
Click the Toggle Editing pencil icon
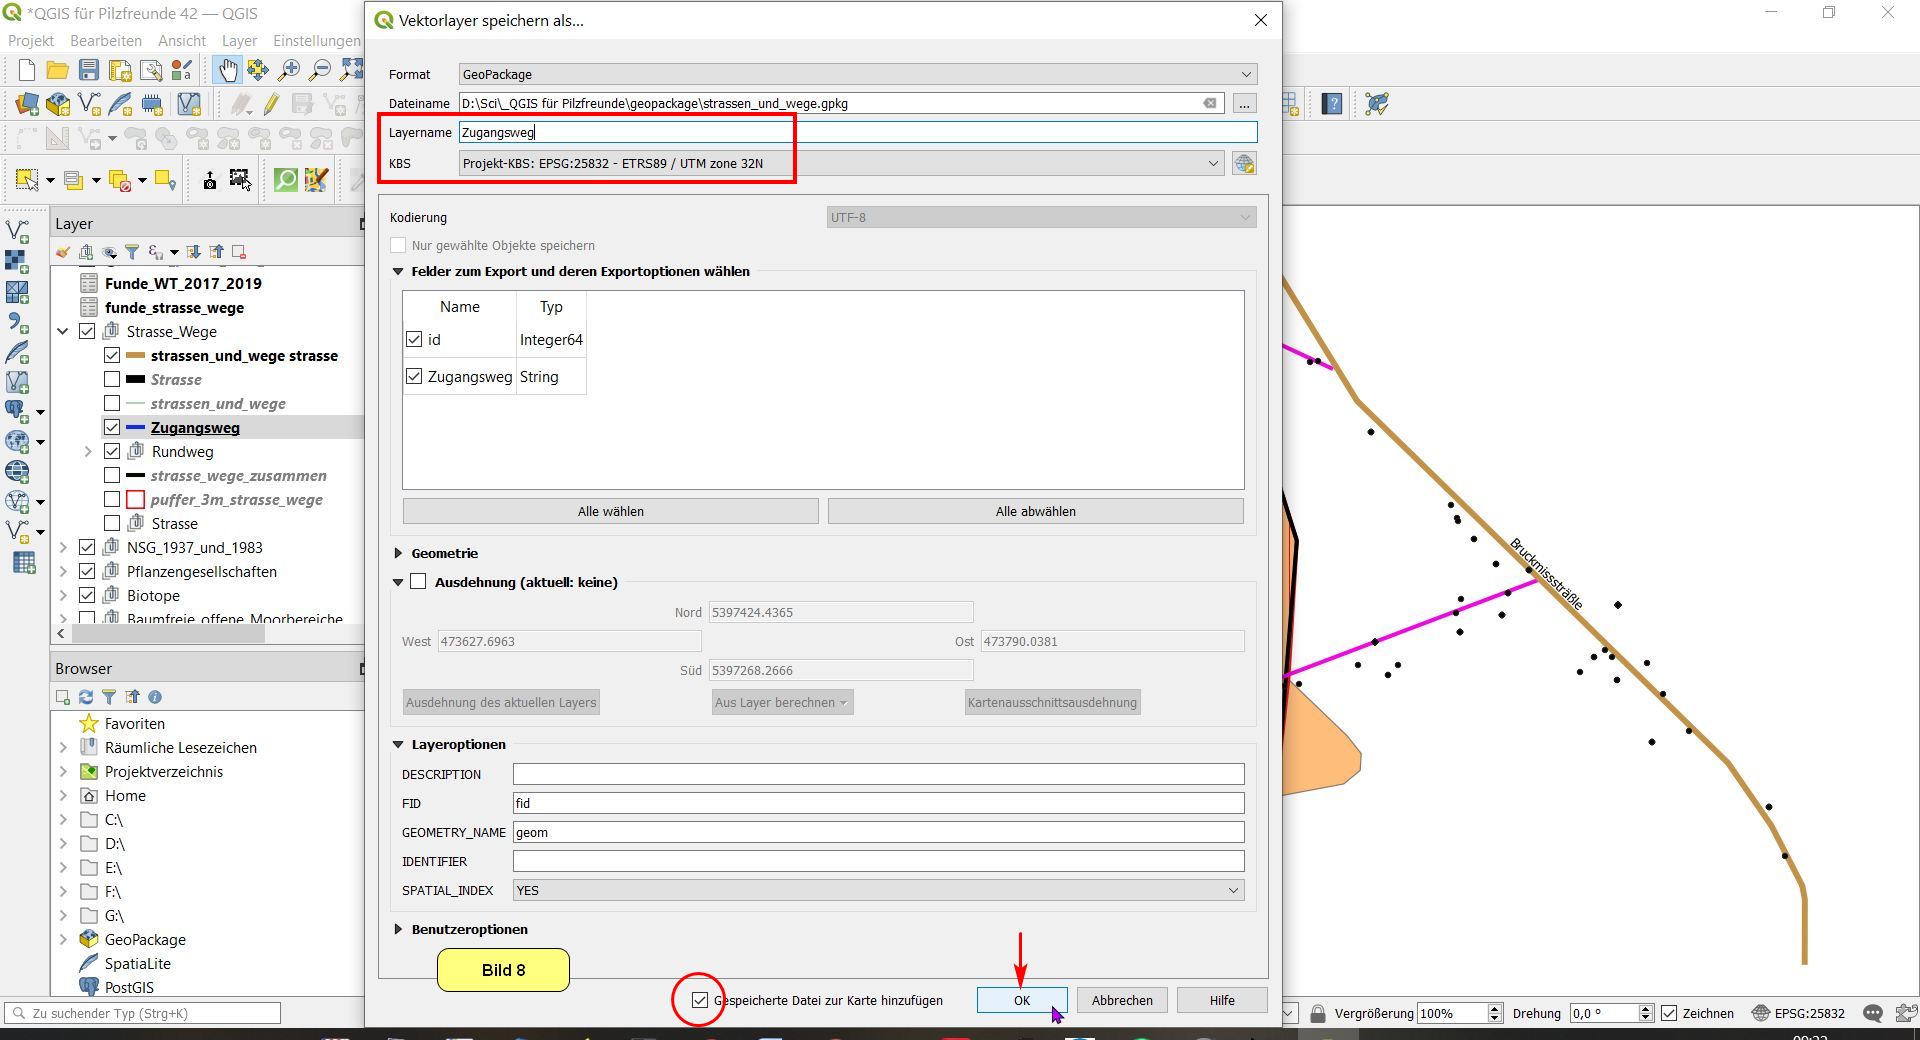coord(271,104)
